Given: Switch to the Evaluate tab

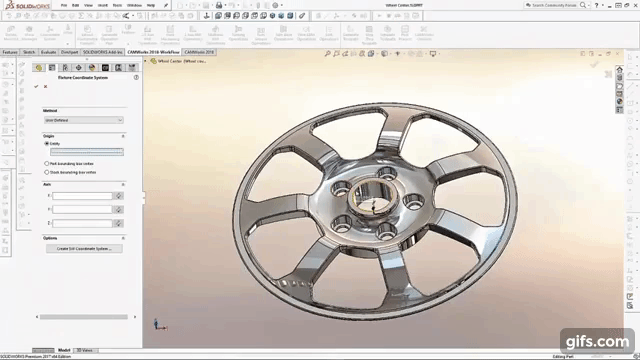Looking at the screenshot, I should 48,52.
